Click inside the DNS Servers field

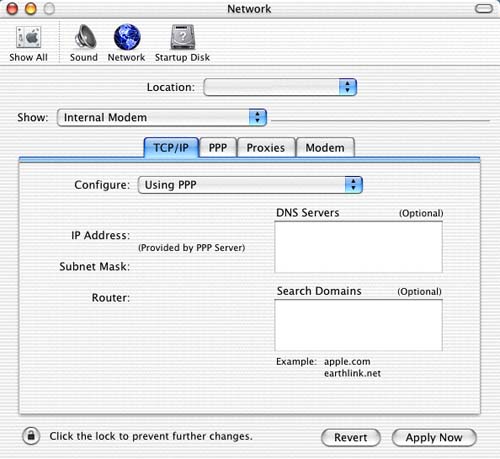[x=359, y=247]
